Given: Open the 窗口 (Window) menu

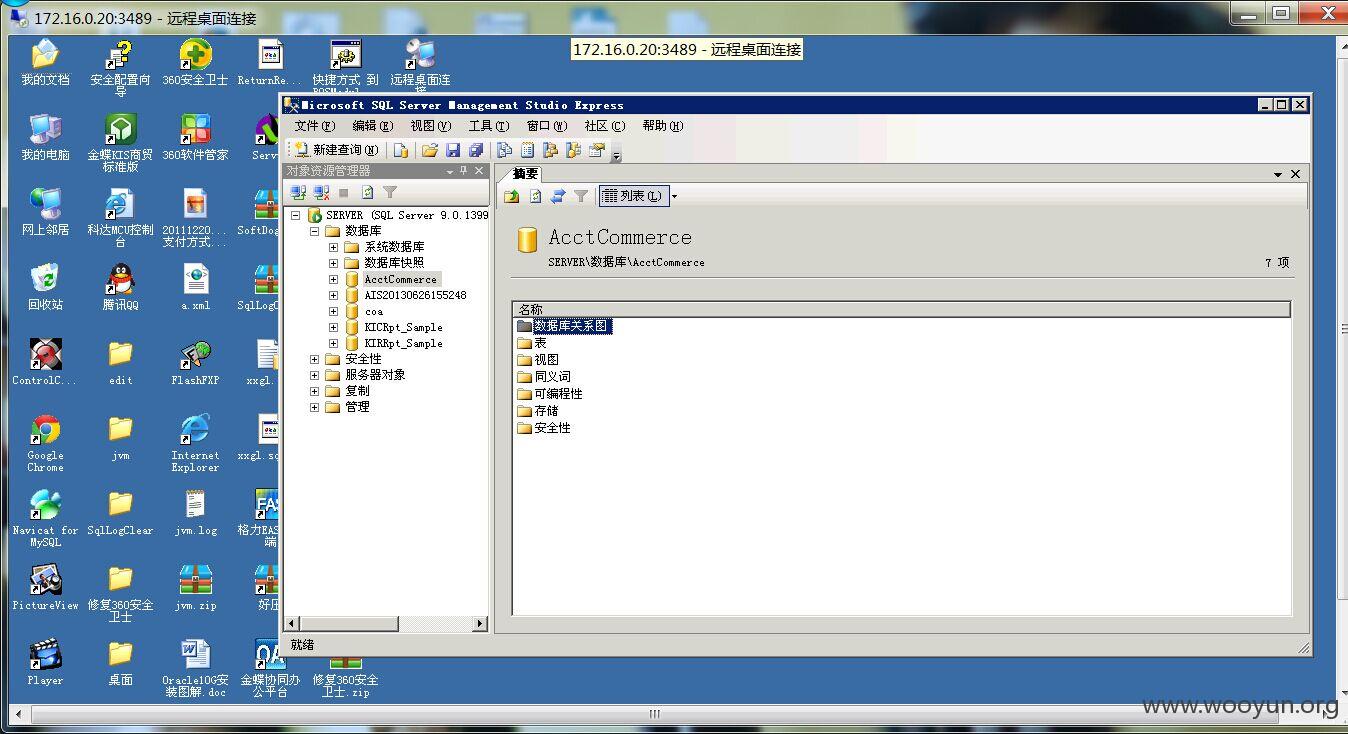Looking at the screenshot, I should click(x=546, y=126).
